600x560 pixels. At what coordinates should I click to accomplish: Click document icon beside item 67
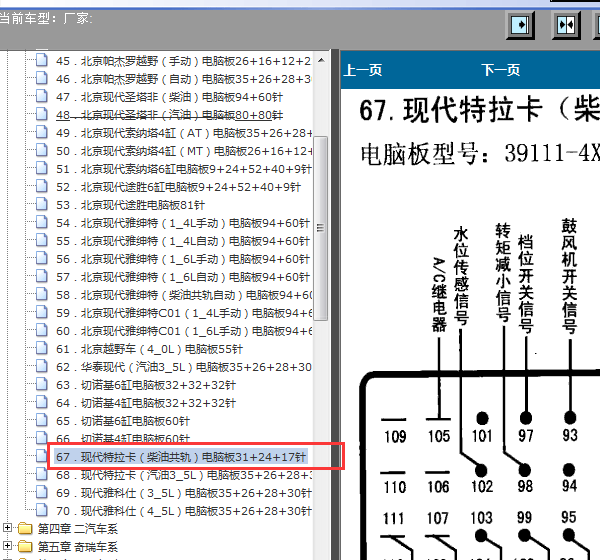tap(42, 456)
